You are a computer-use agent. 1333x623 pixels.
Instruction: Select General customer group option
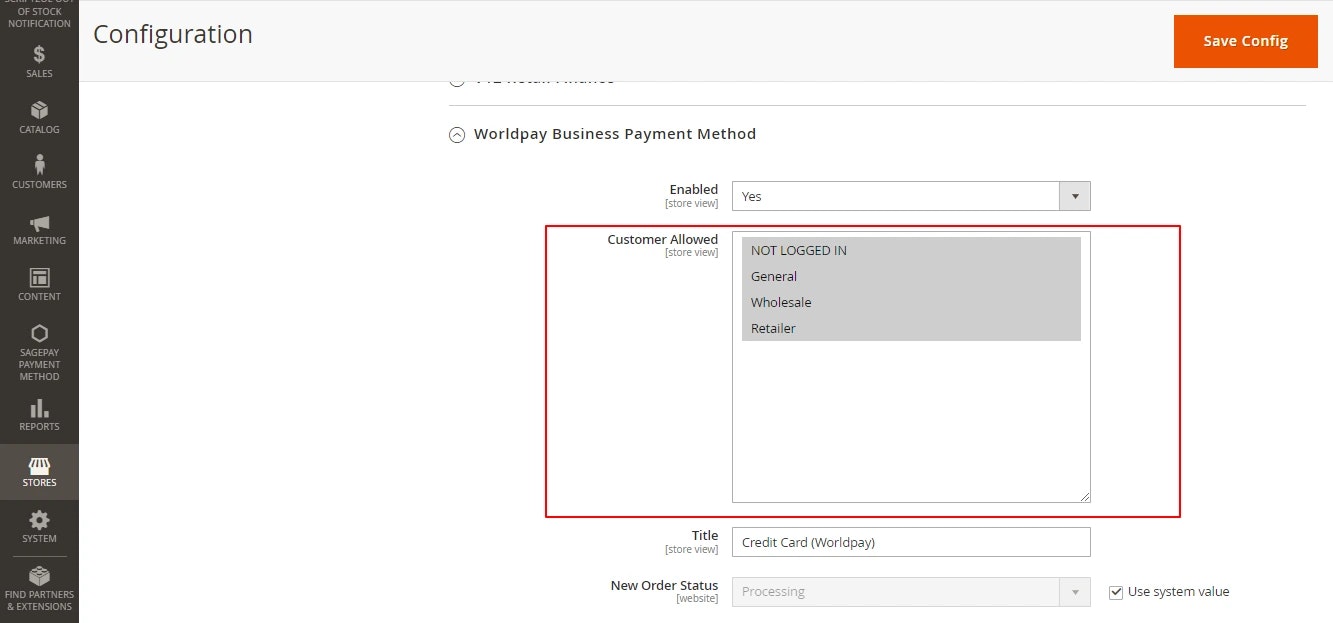point(911,276)
